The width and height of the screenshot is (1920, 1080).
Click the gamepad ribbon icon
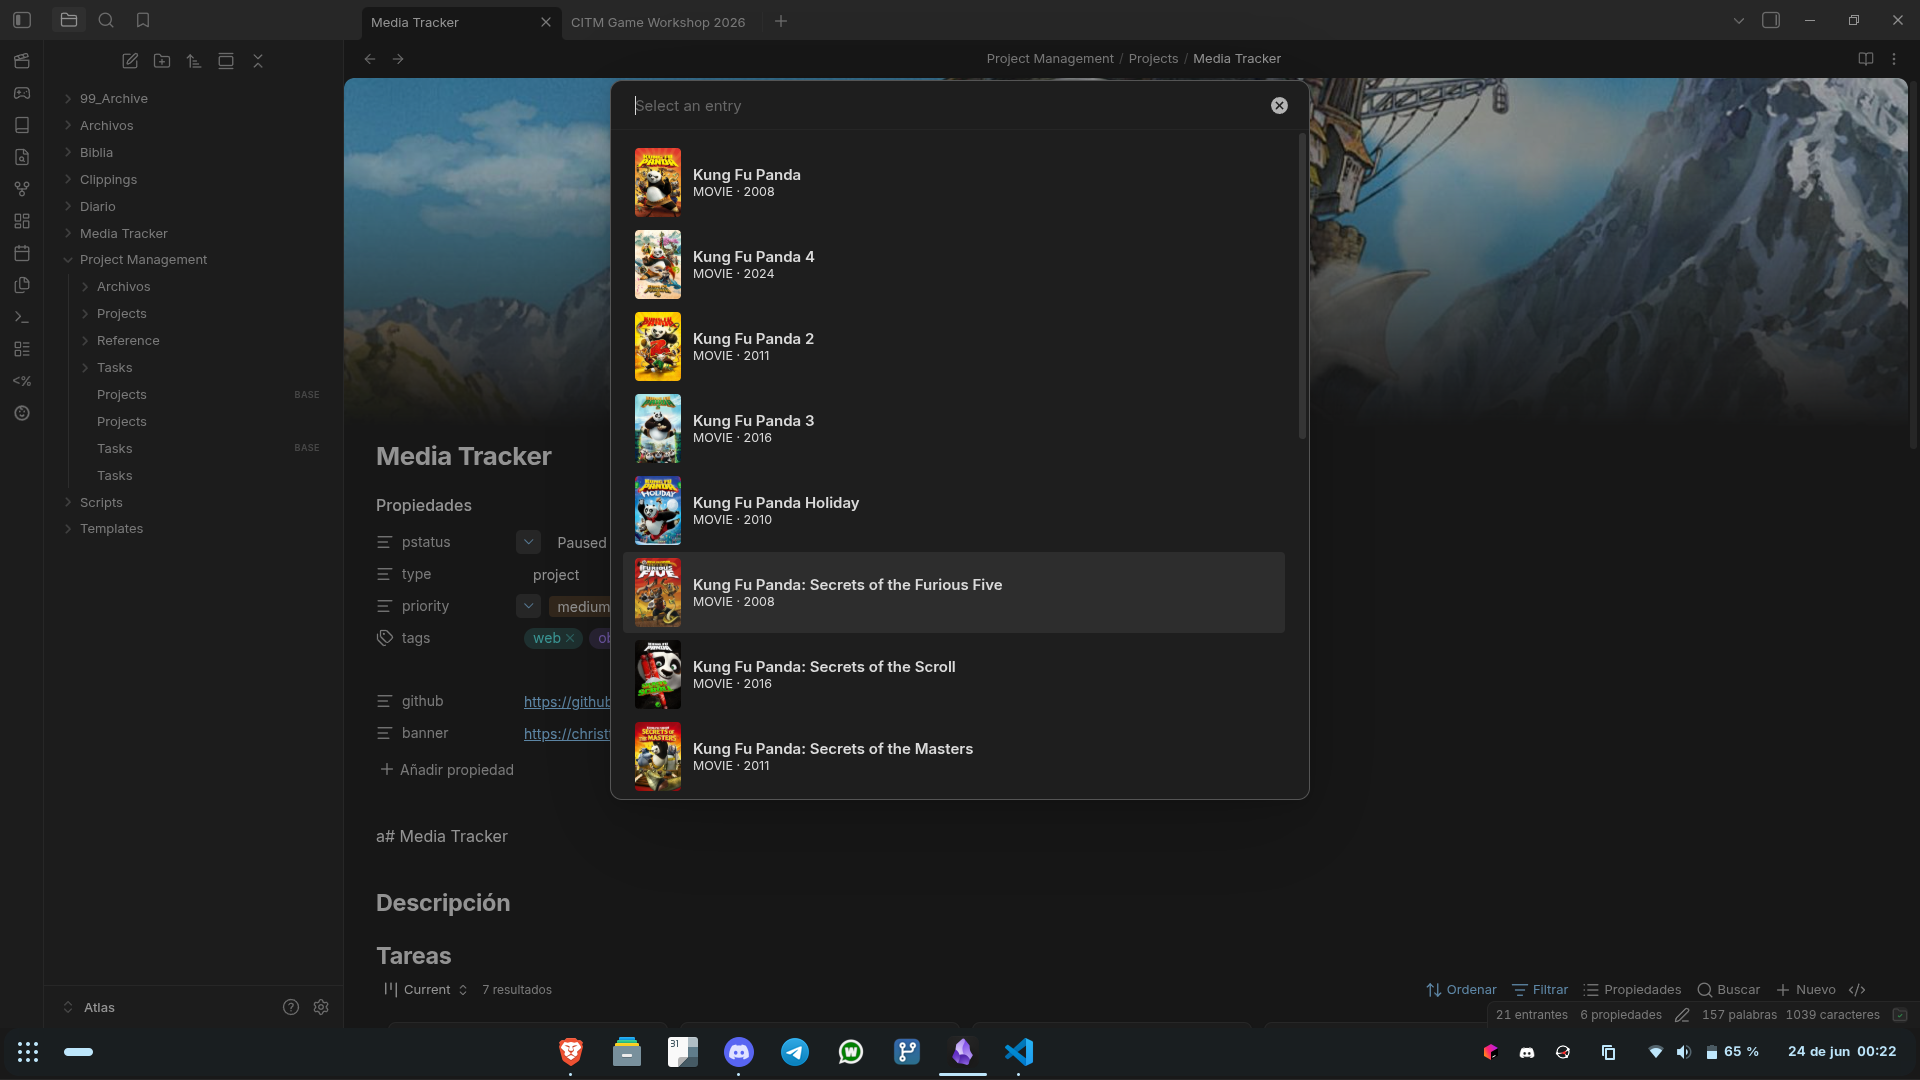pos(22,93)
